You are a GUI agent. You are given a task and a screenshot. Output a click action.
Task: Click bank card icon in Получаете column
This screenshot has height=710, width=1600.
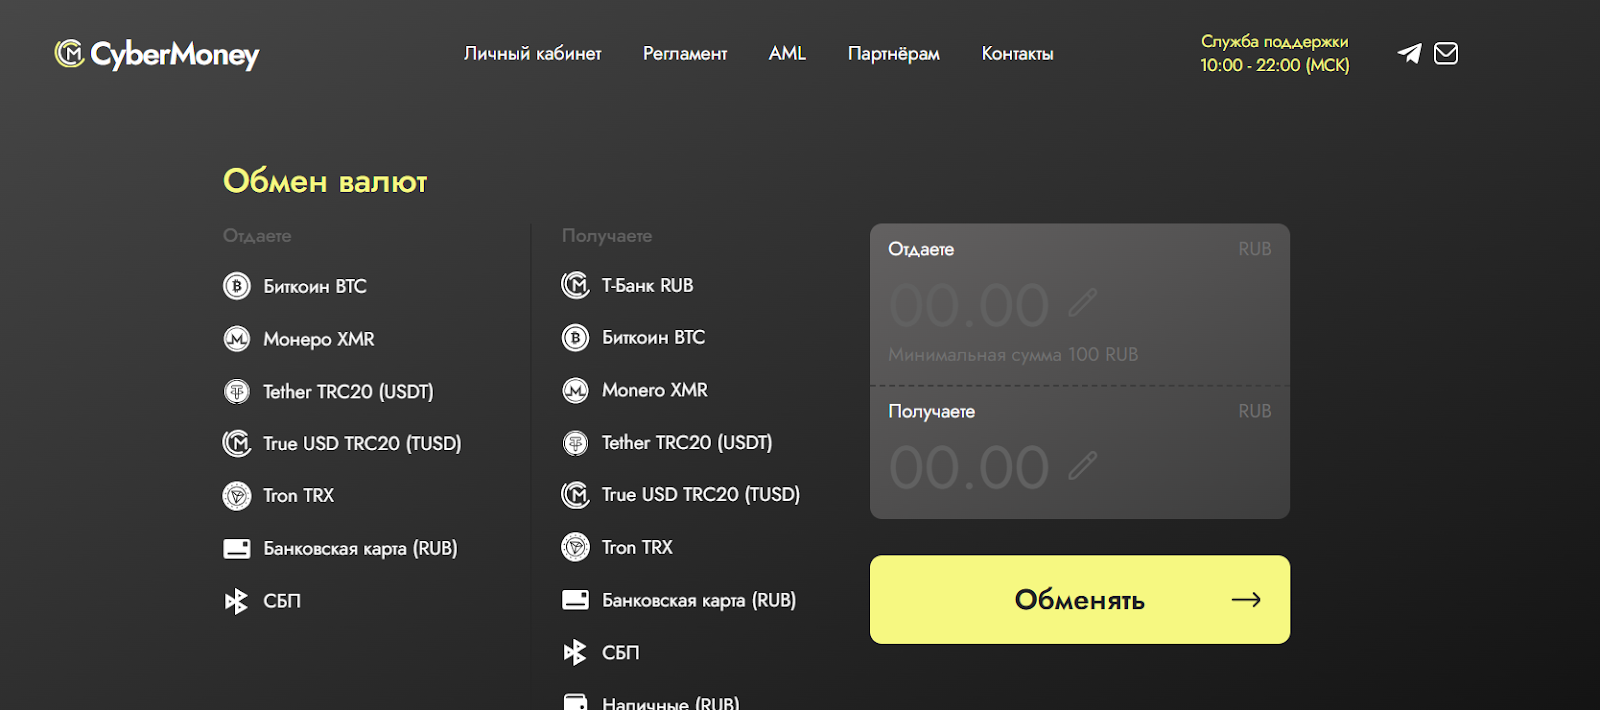tap(576, 600)
